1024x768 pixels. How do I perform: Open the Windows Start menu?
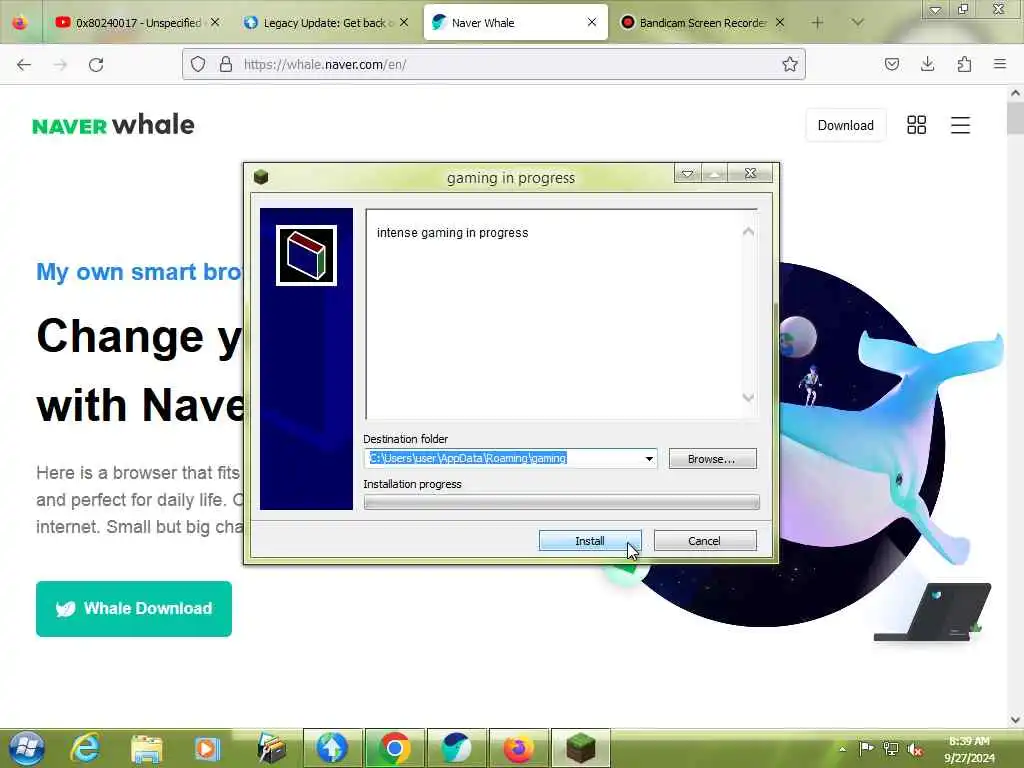[x=26, y=748]
